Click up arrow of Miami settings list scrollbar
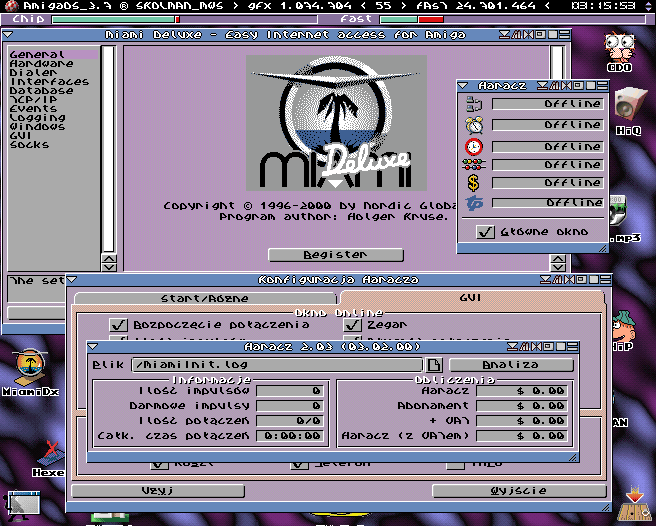 point(109,259)
